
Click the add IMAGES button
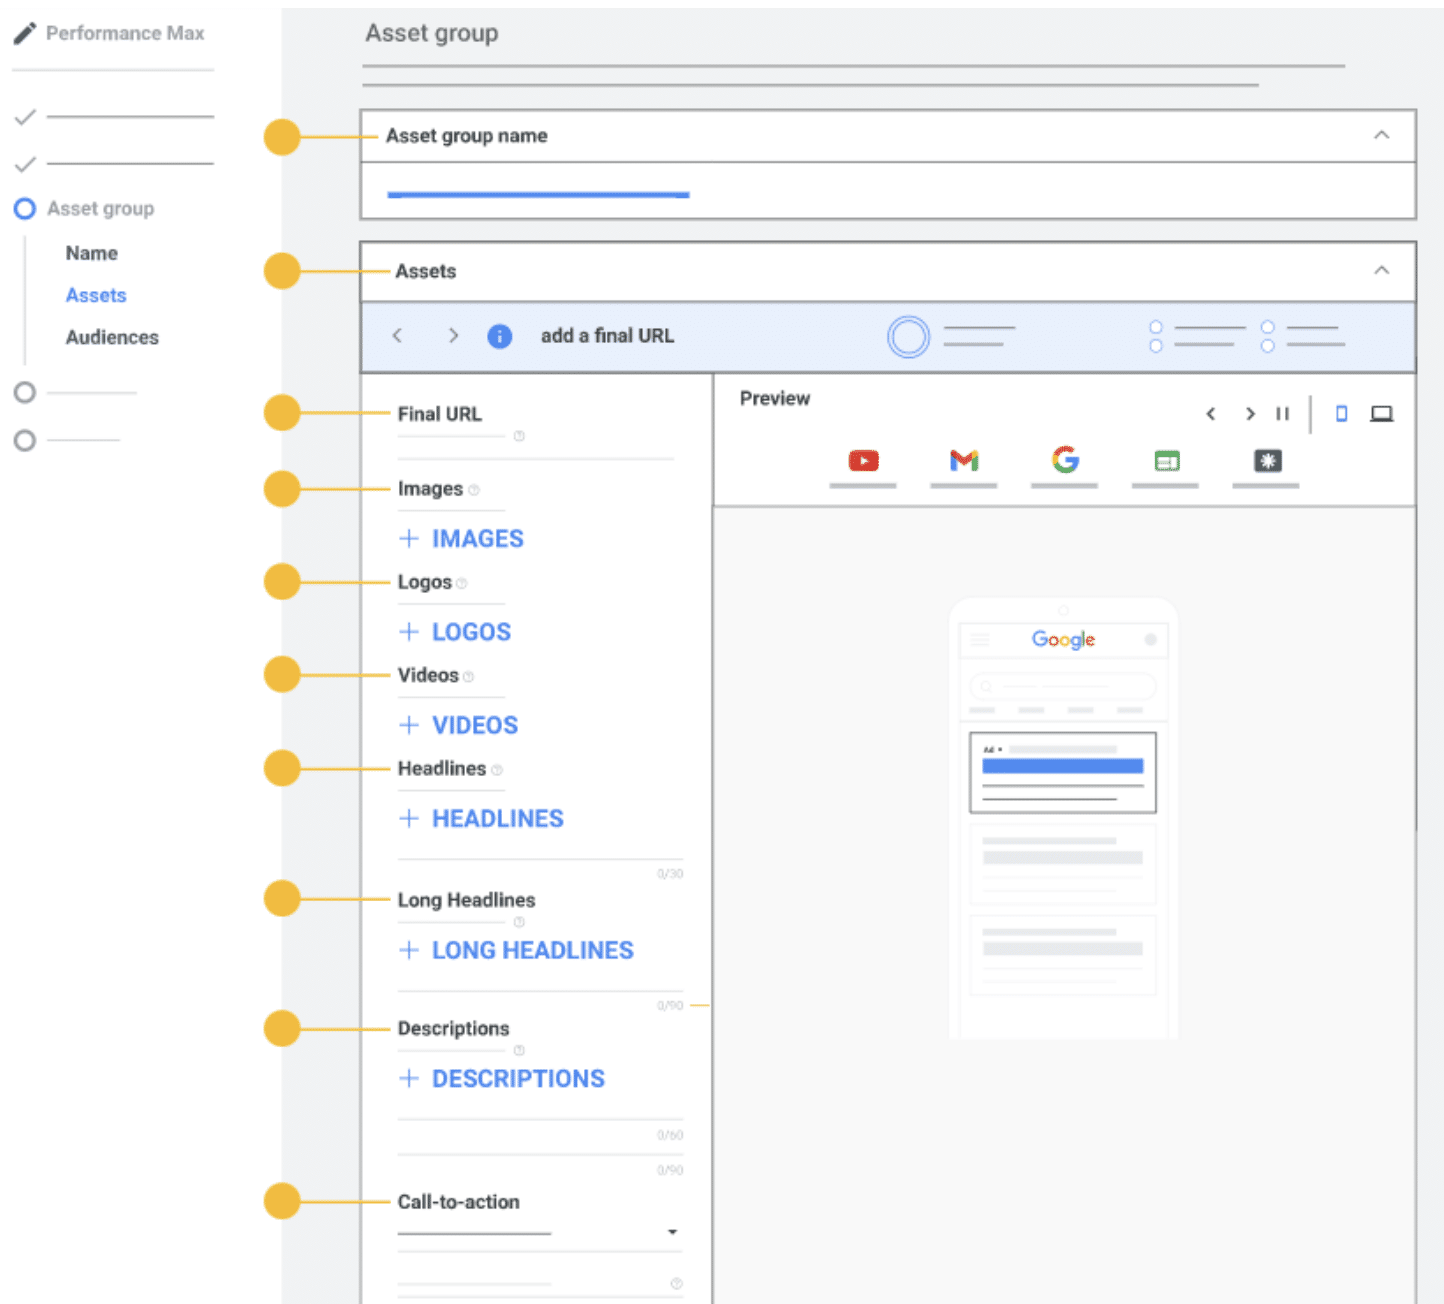tap(462, 539)
